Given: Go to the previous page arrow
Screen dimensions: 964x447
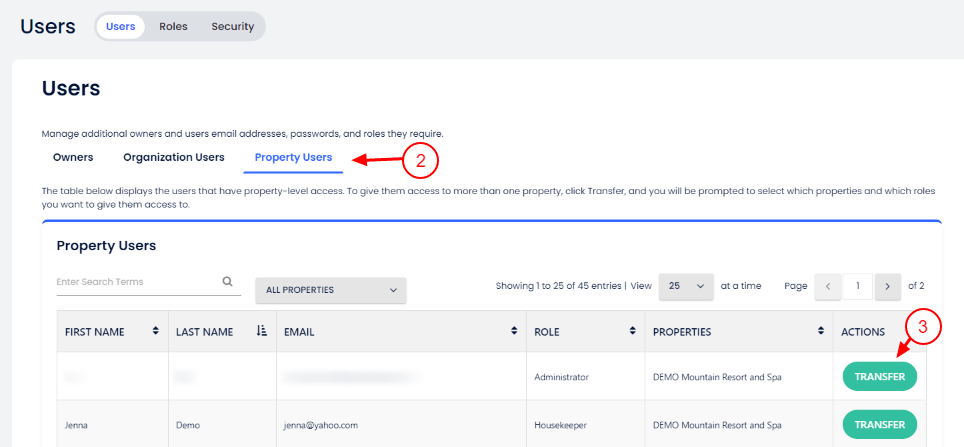Looking at the screenshot, I should point(828,286).
